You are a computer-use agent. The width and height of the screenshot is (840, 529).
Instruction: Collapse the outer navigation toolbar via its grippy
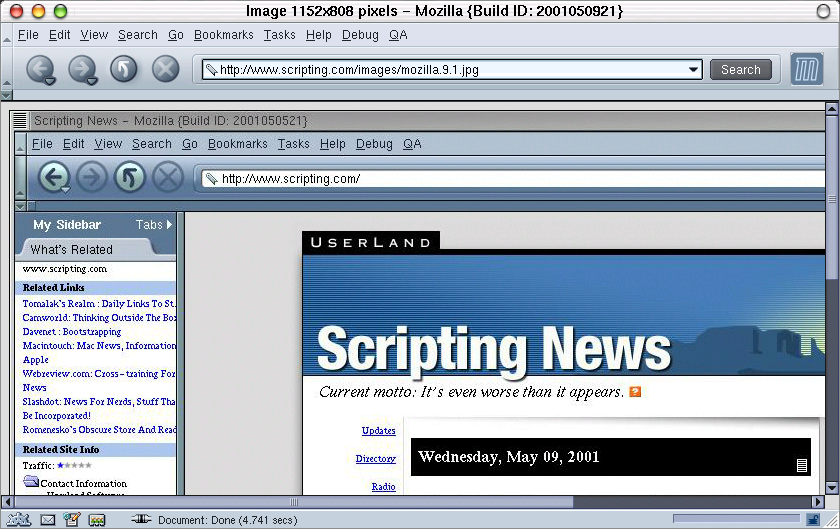(6, 69)
